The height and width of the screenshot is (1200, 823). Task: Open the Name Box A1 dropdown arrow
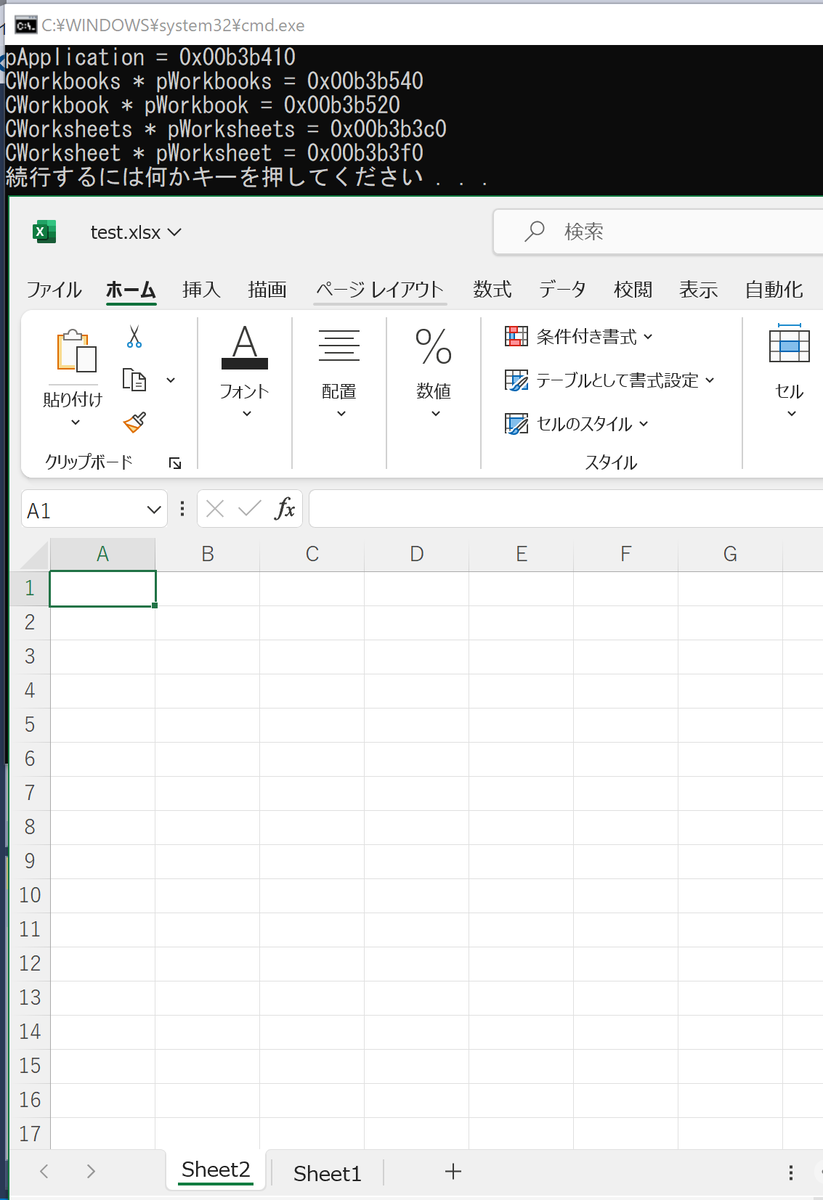[154, 510]
